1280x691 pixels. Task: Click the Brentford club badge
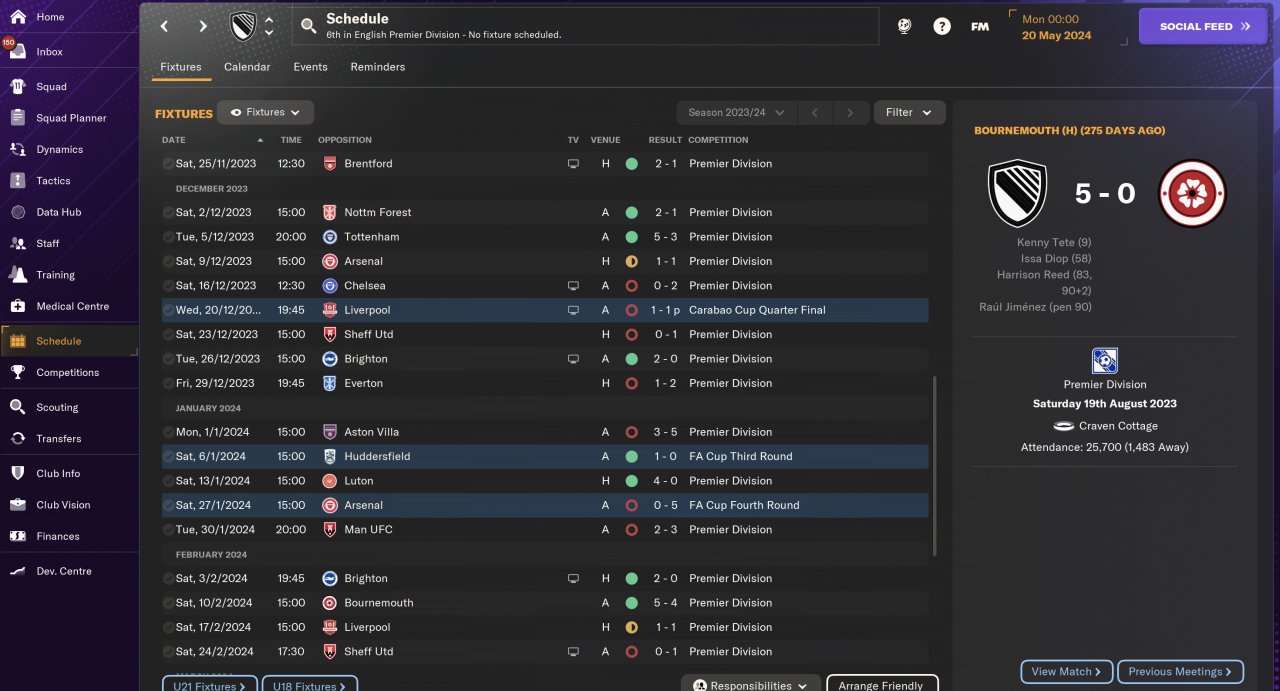tap(330, 164)
